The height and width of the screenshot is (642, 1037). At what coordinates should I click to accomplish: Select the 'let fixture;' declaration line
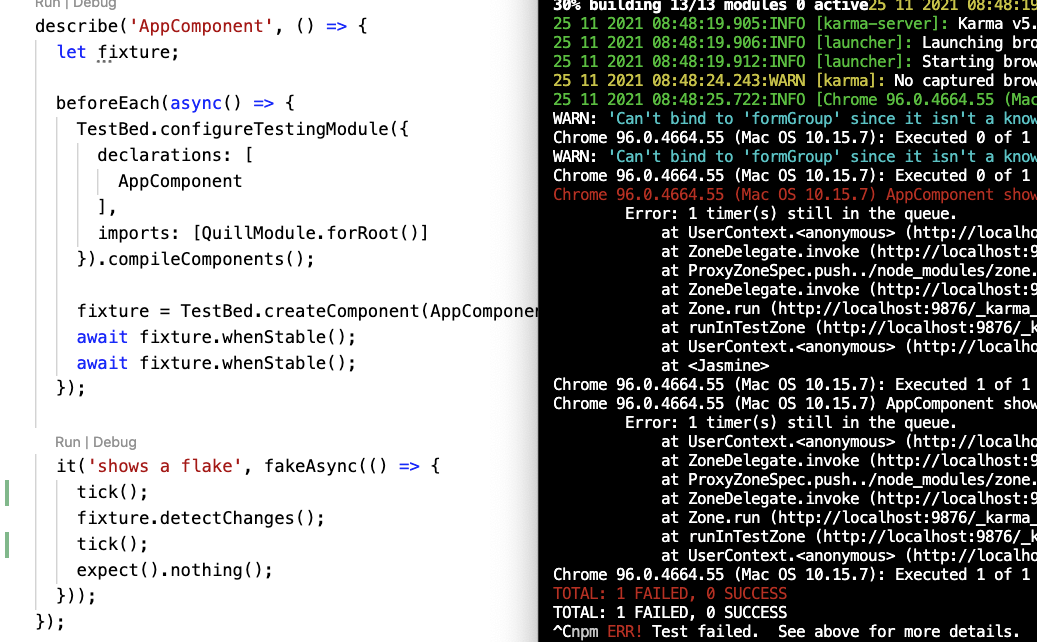pos(118,52)
